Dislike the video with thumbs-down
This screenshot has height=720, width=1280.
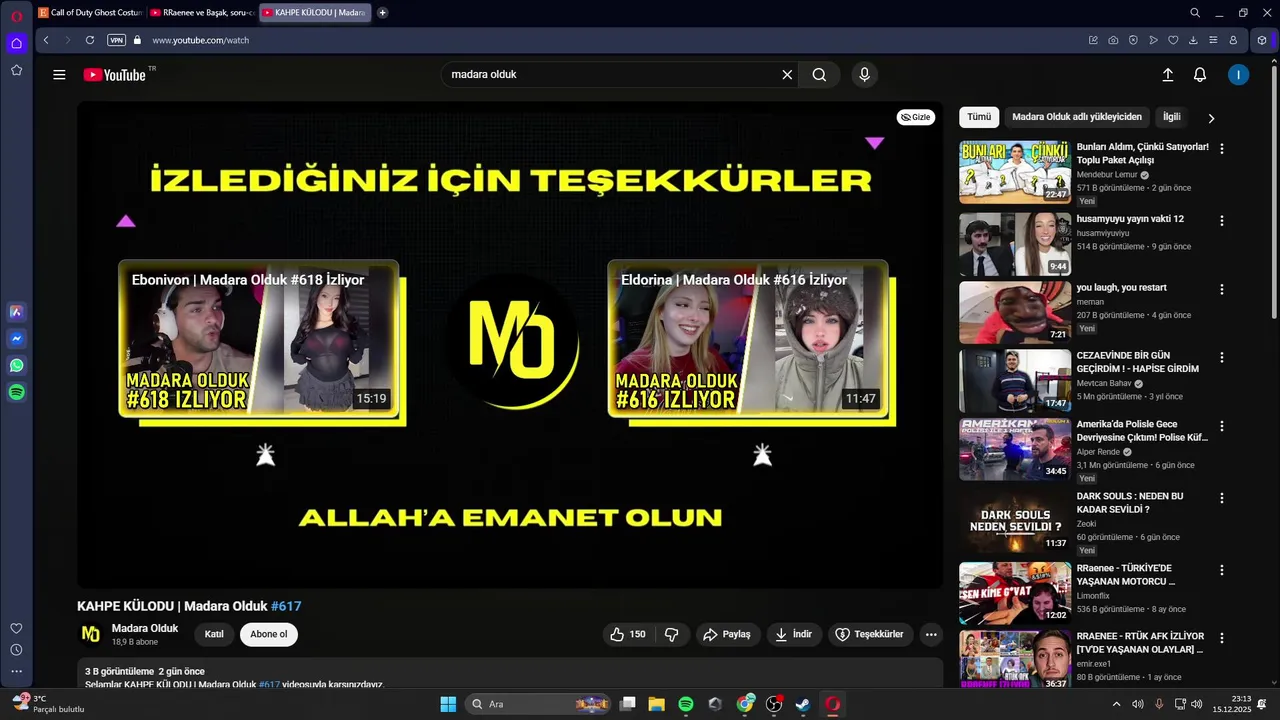[672, 634]
